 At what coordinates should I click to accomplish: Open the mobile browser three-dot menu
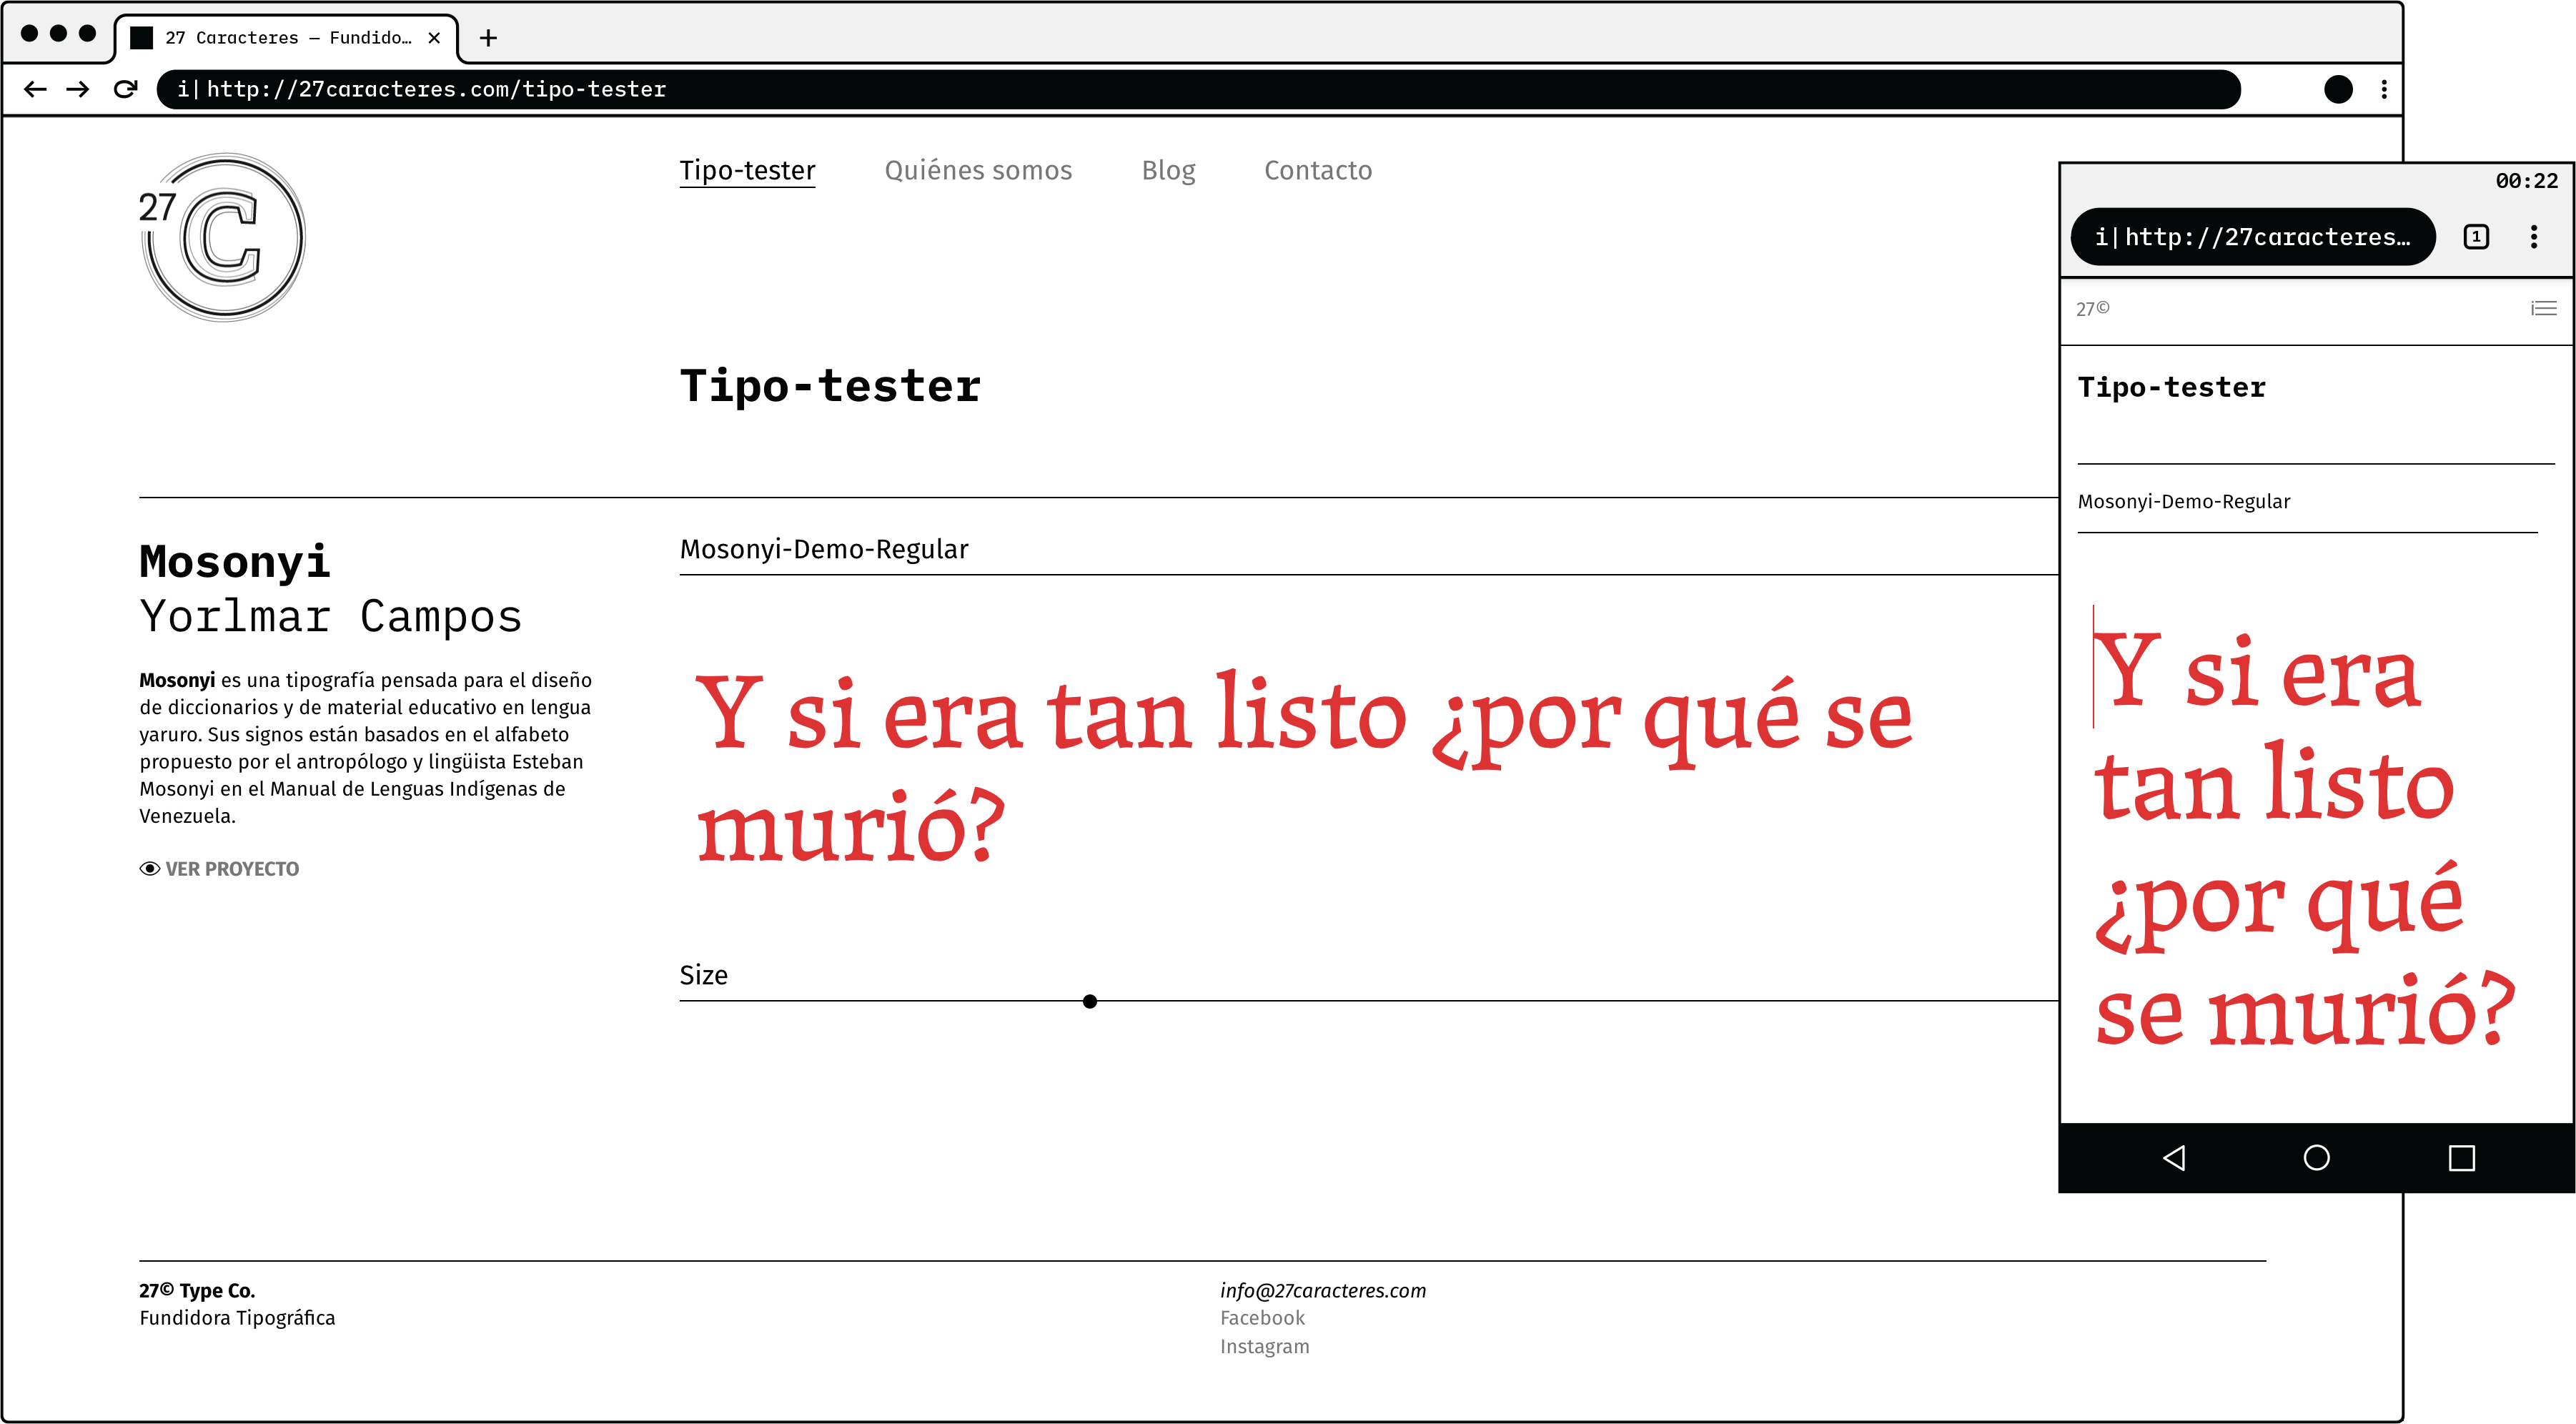[x=2533, y=237]
